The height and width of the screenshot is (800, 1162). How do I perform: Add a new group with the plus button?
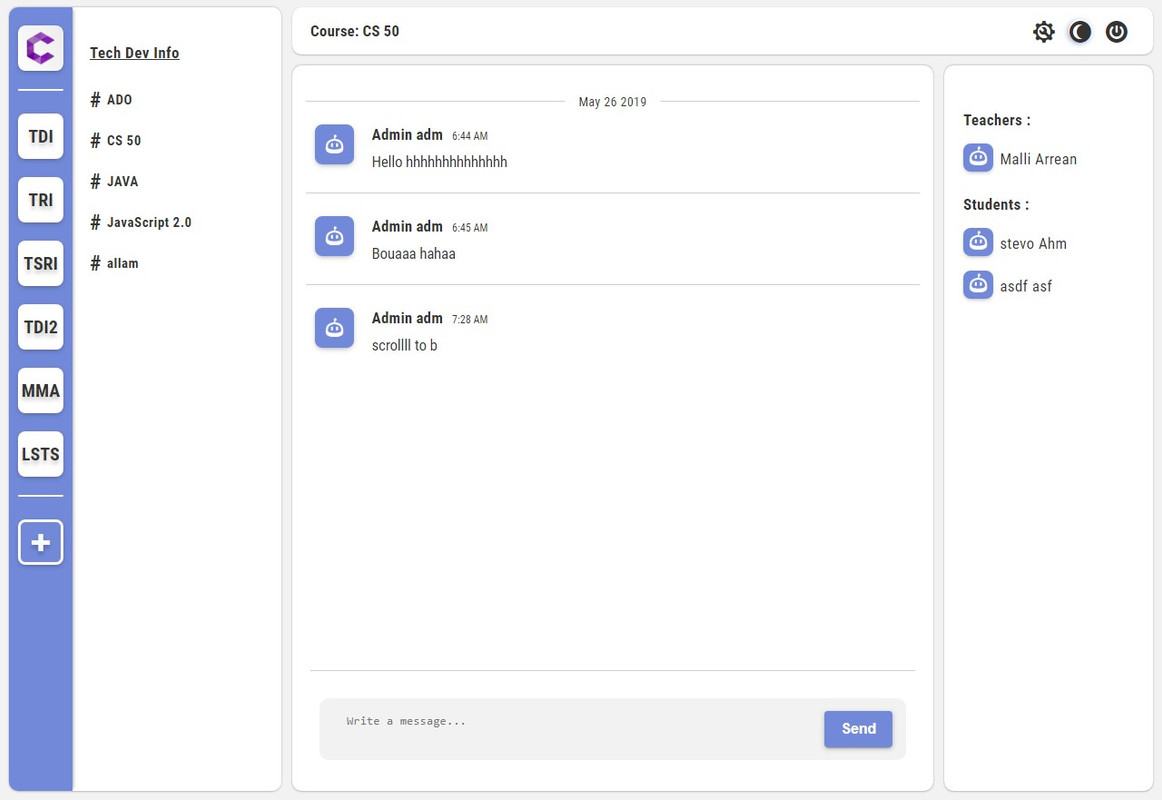click(x=41, y=542)
